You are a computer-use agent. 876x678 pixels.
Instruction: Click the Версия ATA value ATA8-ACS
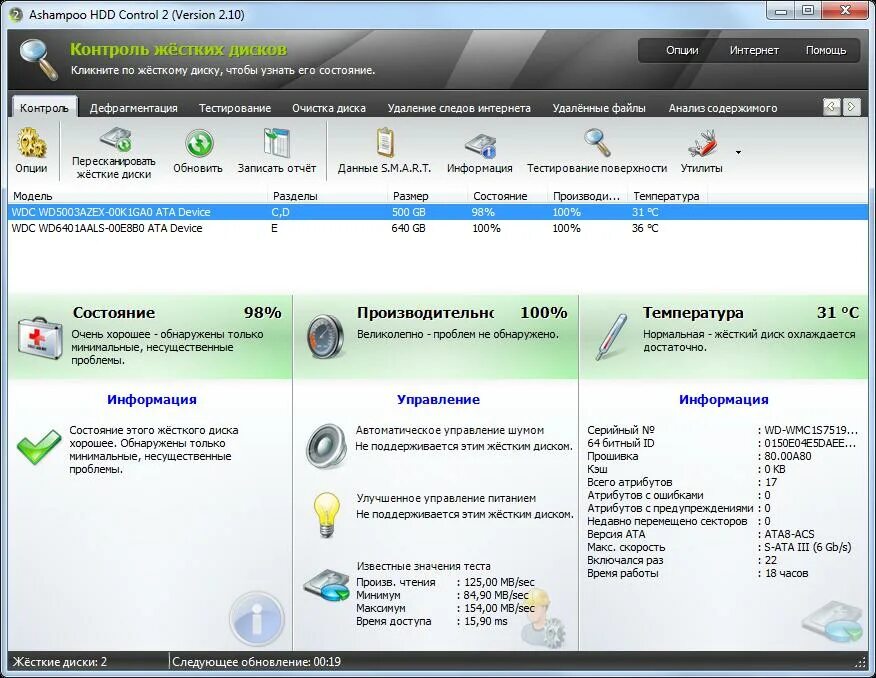coord(789,534)
